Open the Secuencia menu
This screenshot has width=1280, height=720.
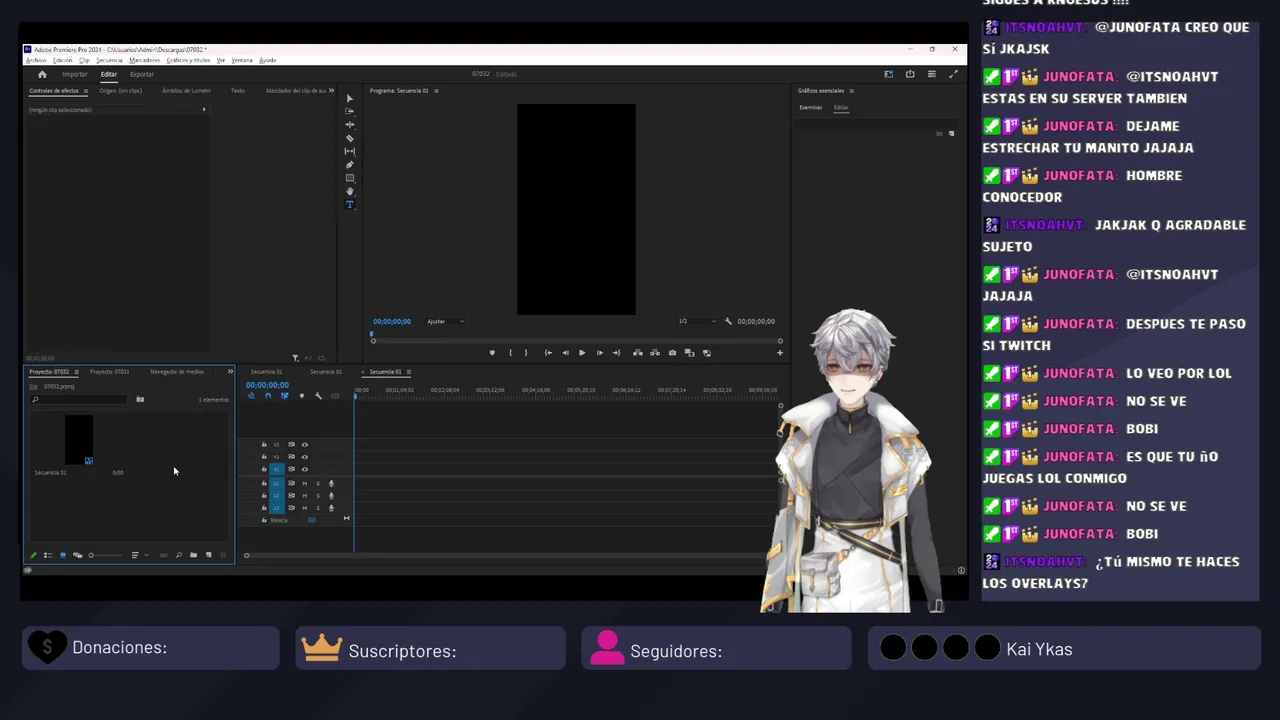(109, 60)
